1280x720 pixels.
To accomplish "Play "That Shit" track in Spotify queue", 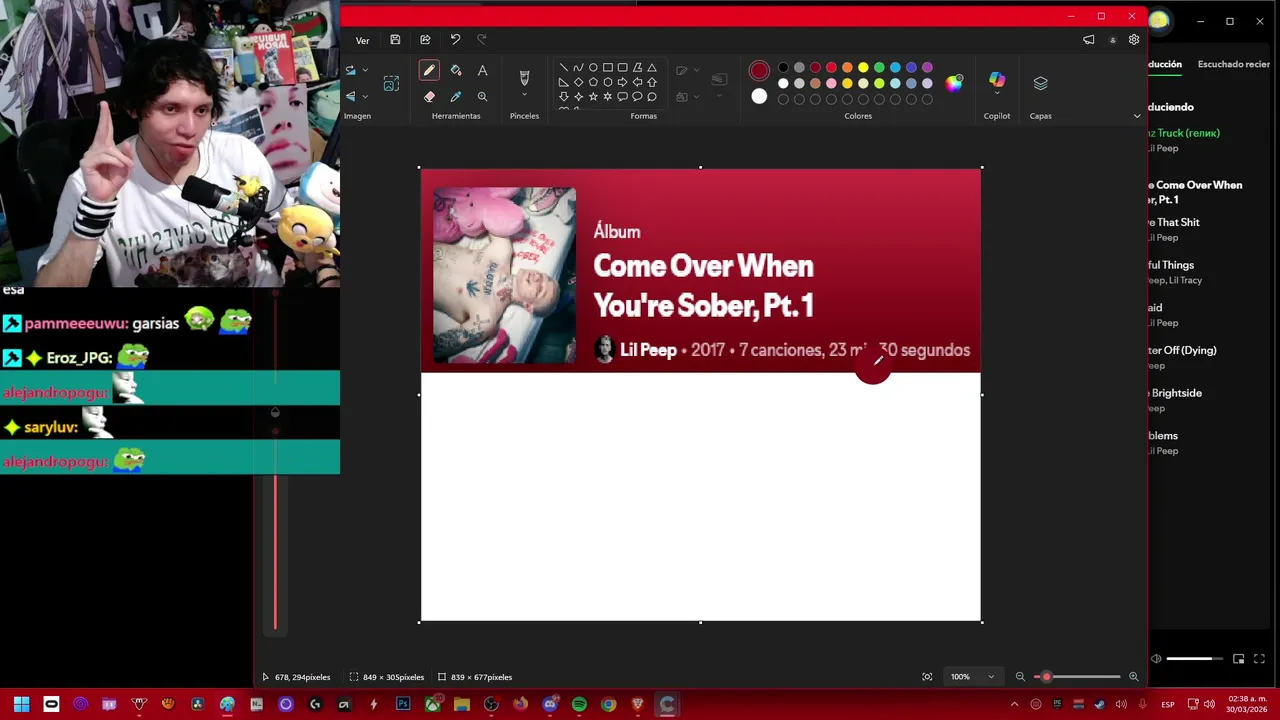I will [x=1174, y=223].
